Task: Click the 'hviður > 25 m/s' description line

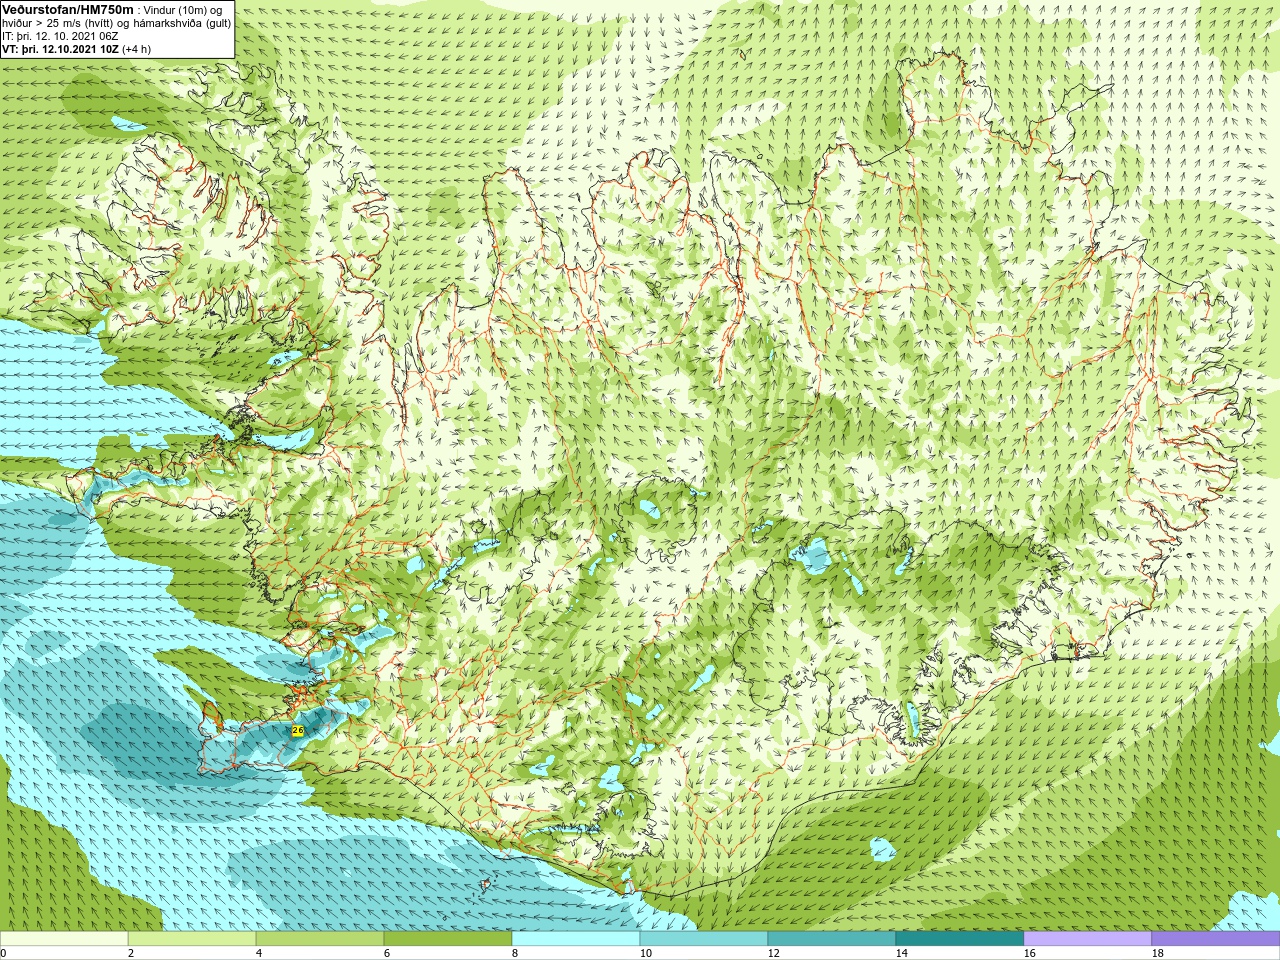Action: click(x=116, y=23)
